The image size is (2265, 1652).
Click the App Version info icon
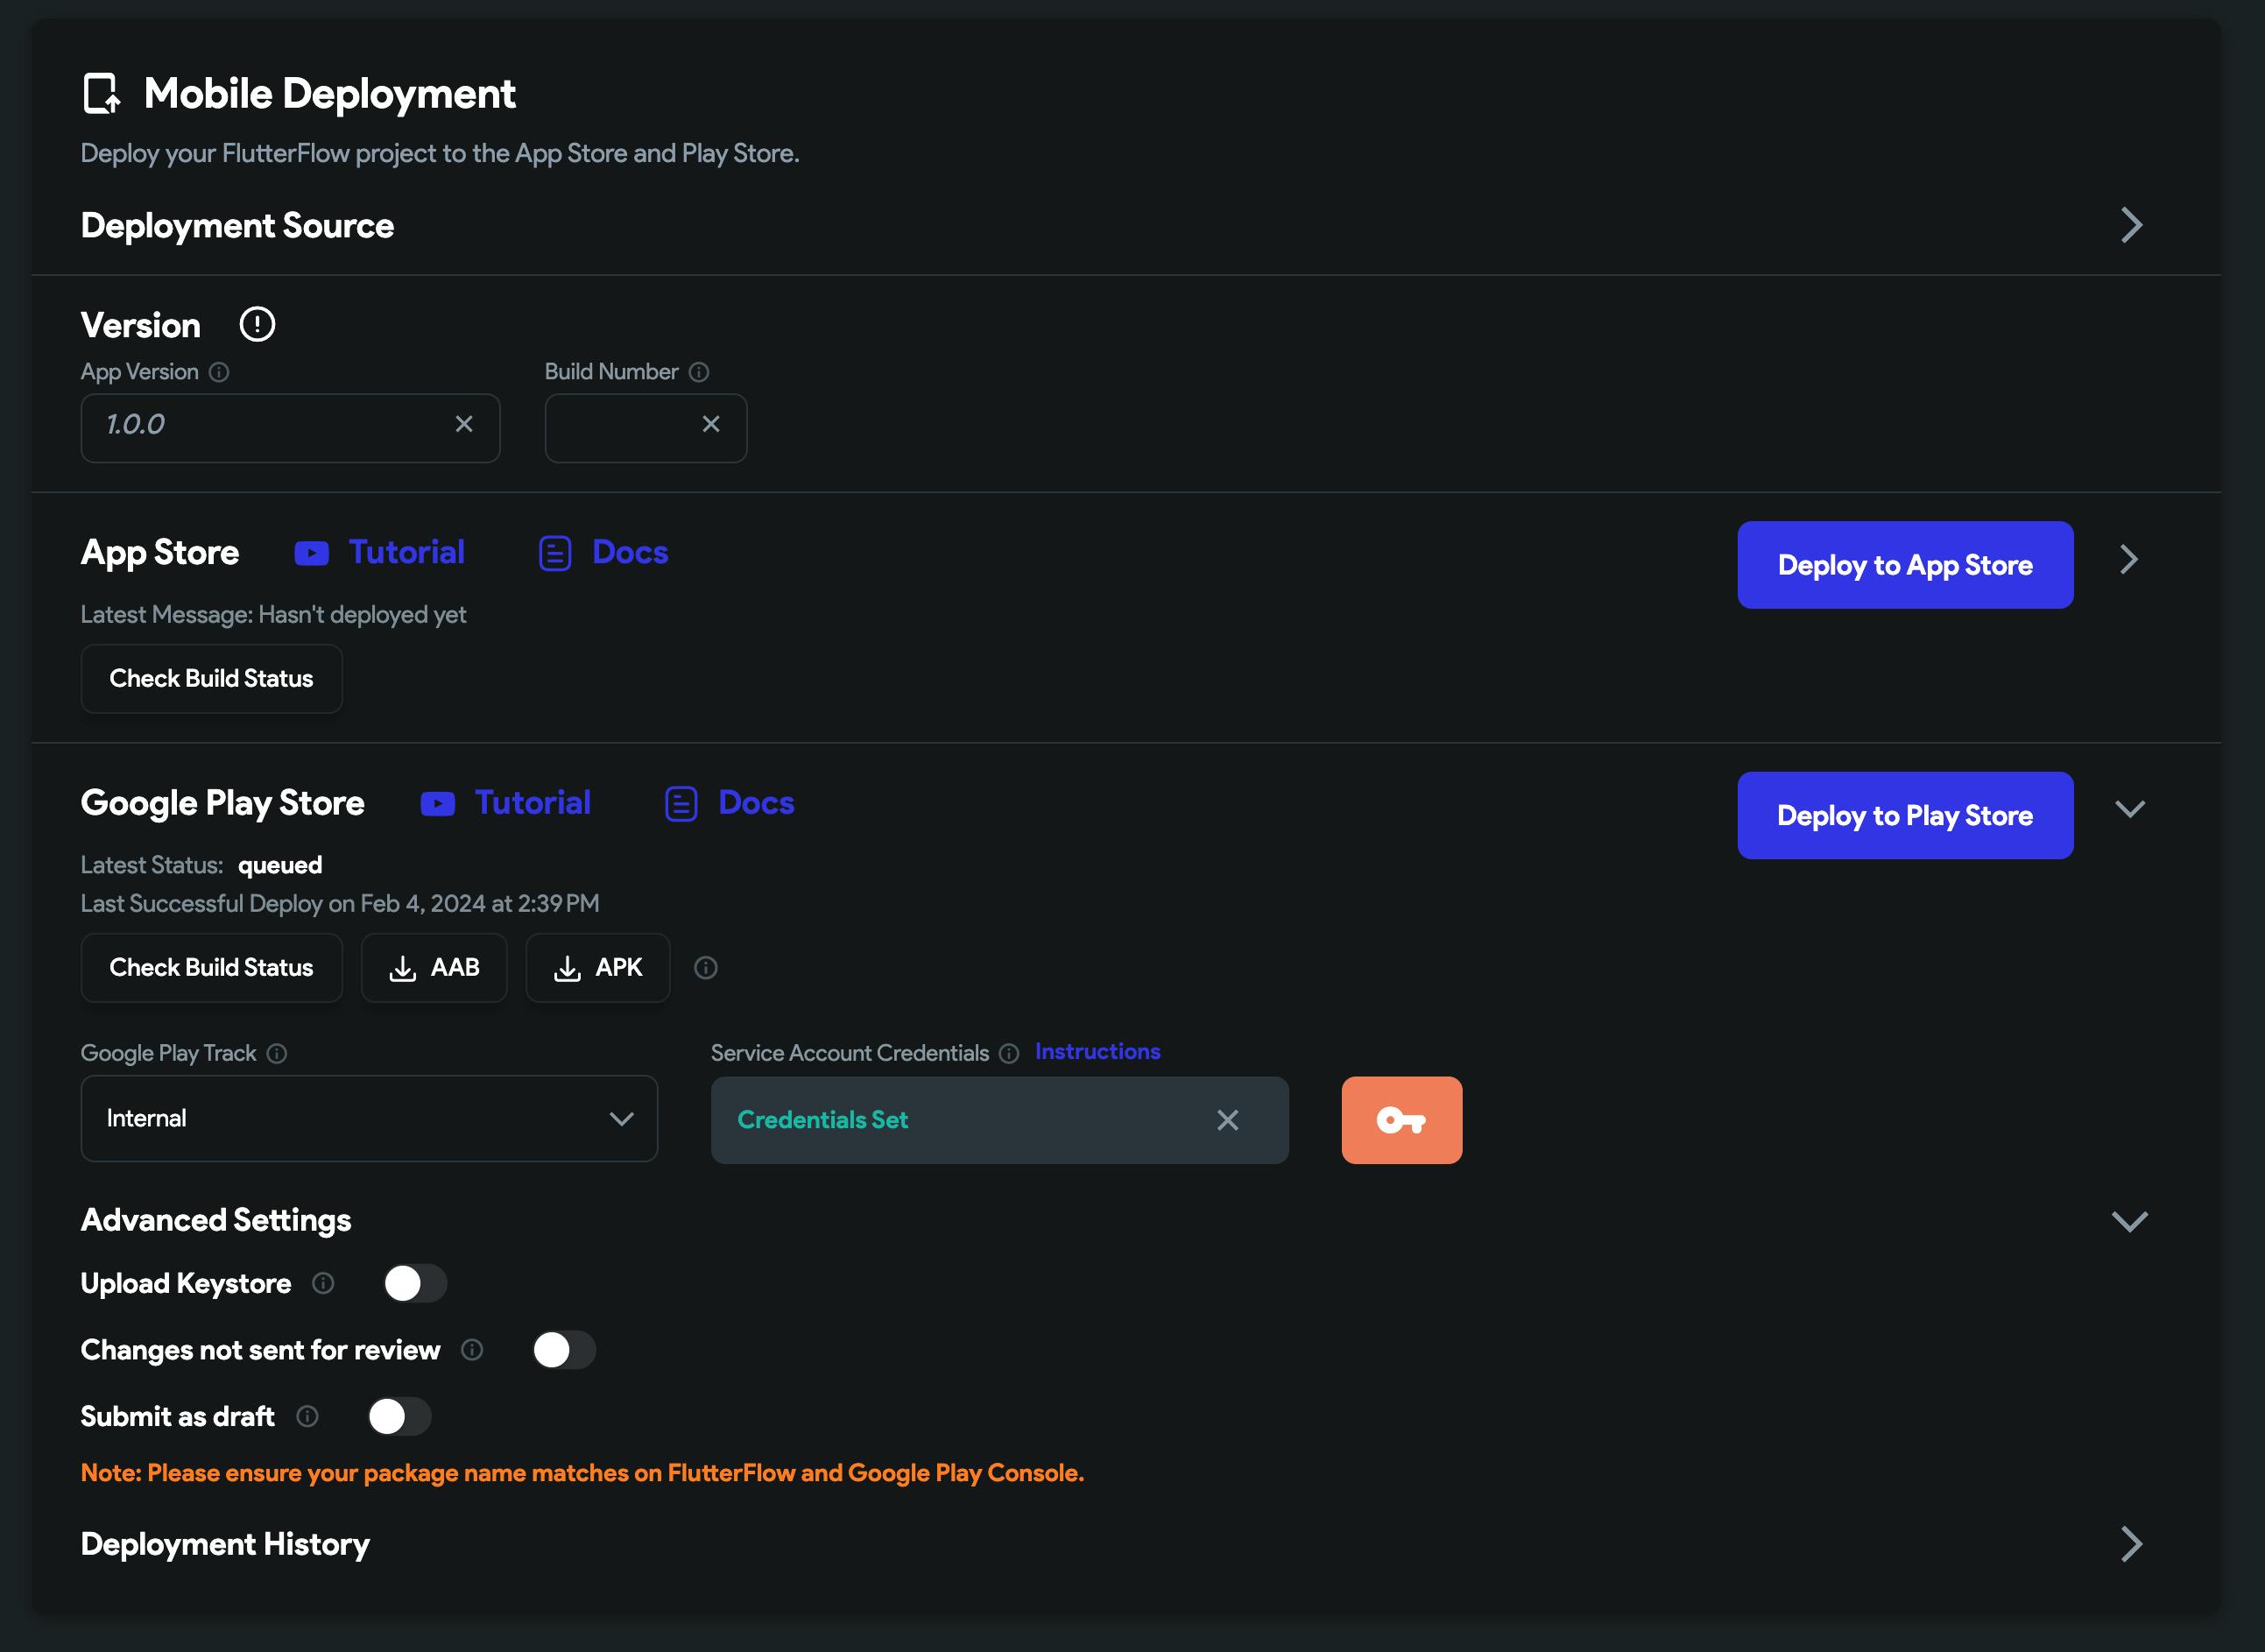219,372
